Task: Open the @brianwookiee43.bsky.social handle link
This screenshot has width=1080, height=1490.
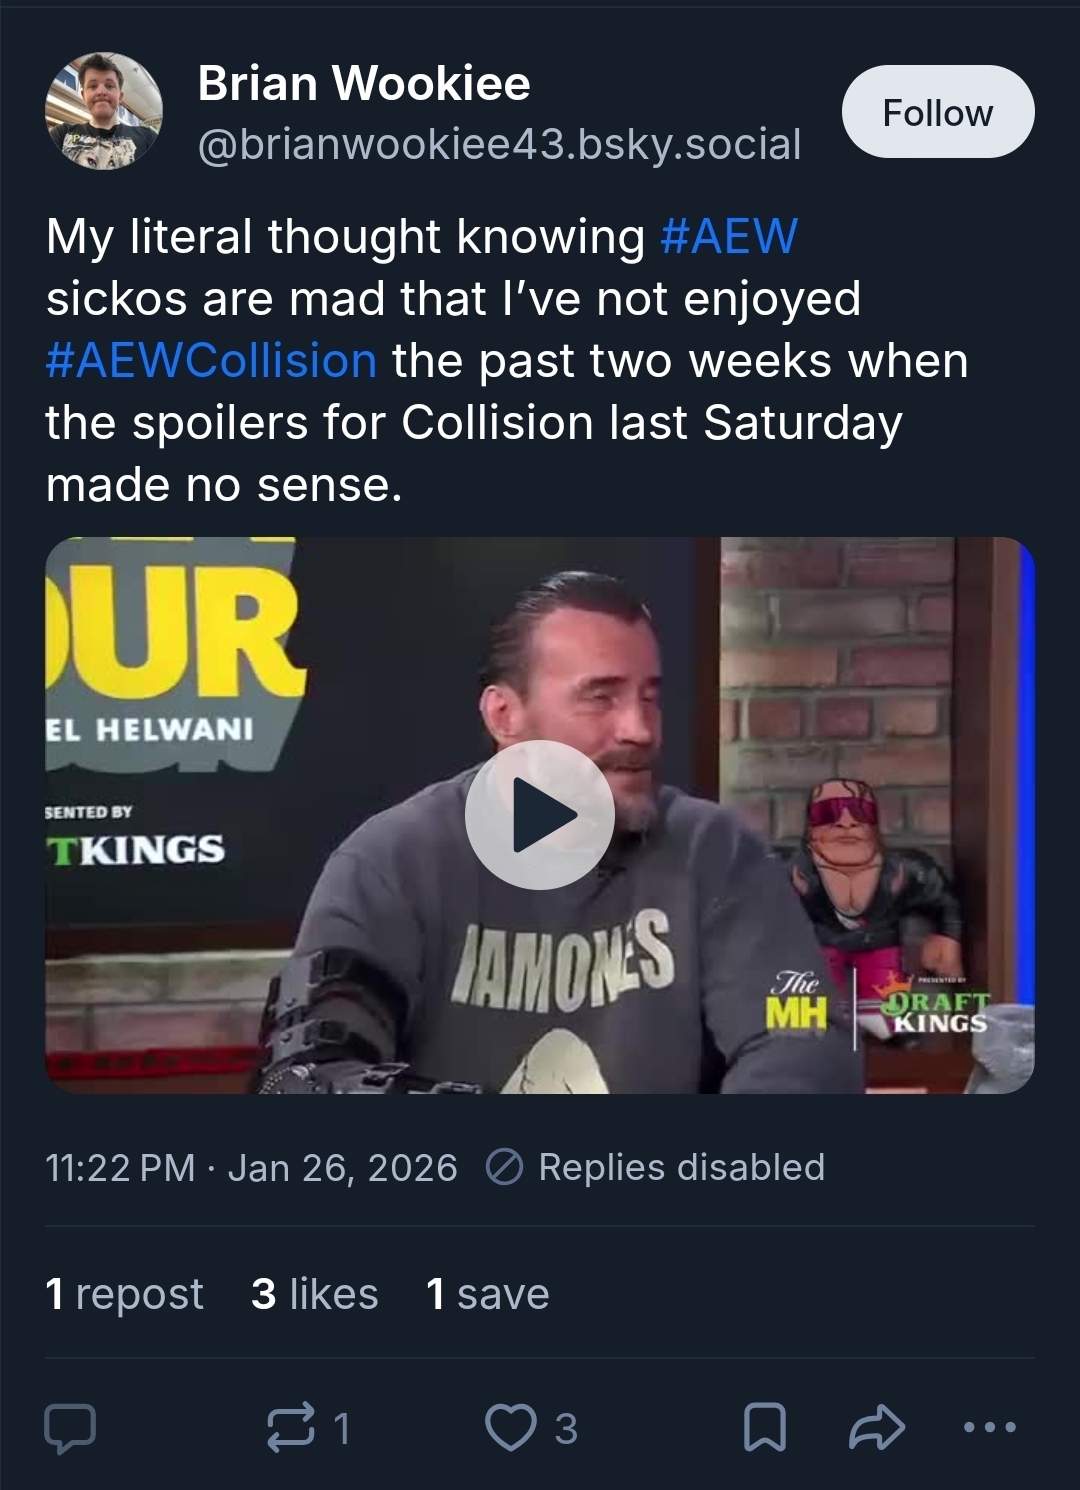Action: pyautogui.click(x=499, y=145)
